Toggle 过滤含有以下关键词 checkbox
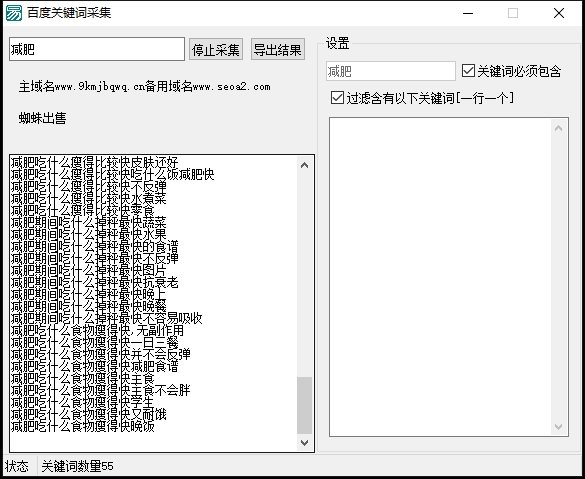The width and height of the screenshot is (585, 479). coord(422,98)
